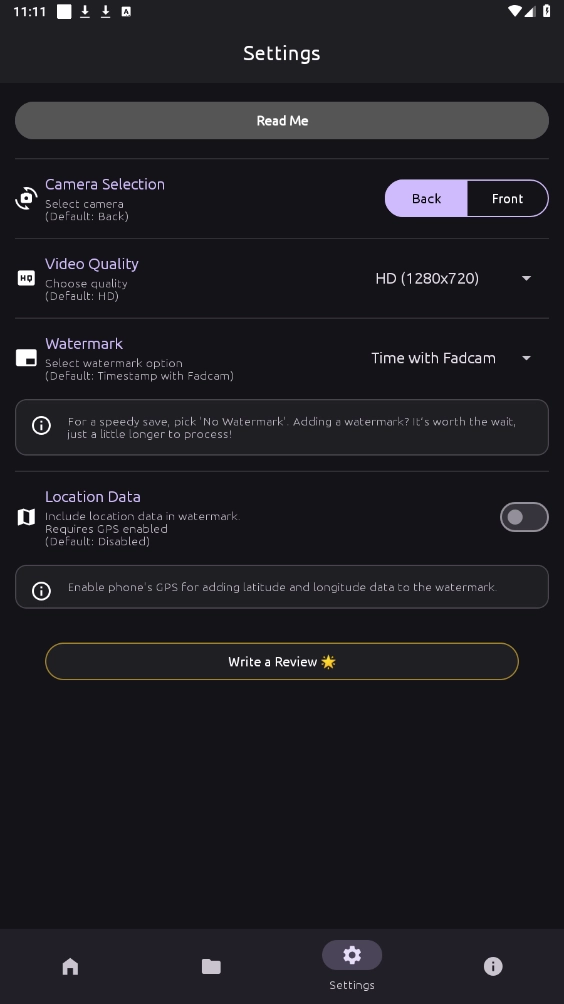Go to Home via the bottom house icon

[70, 966]
